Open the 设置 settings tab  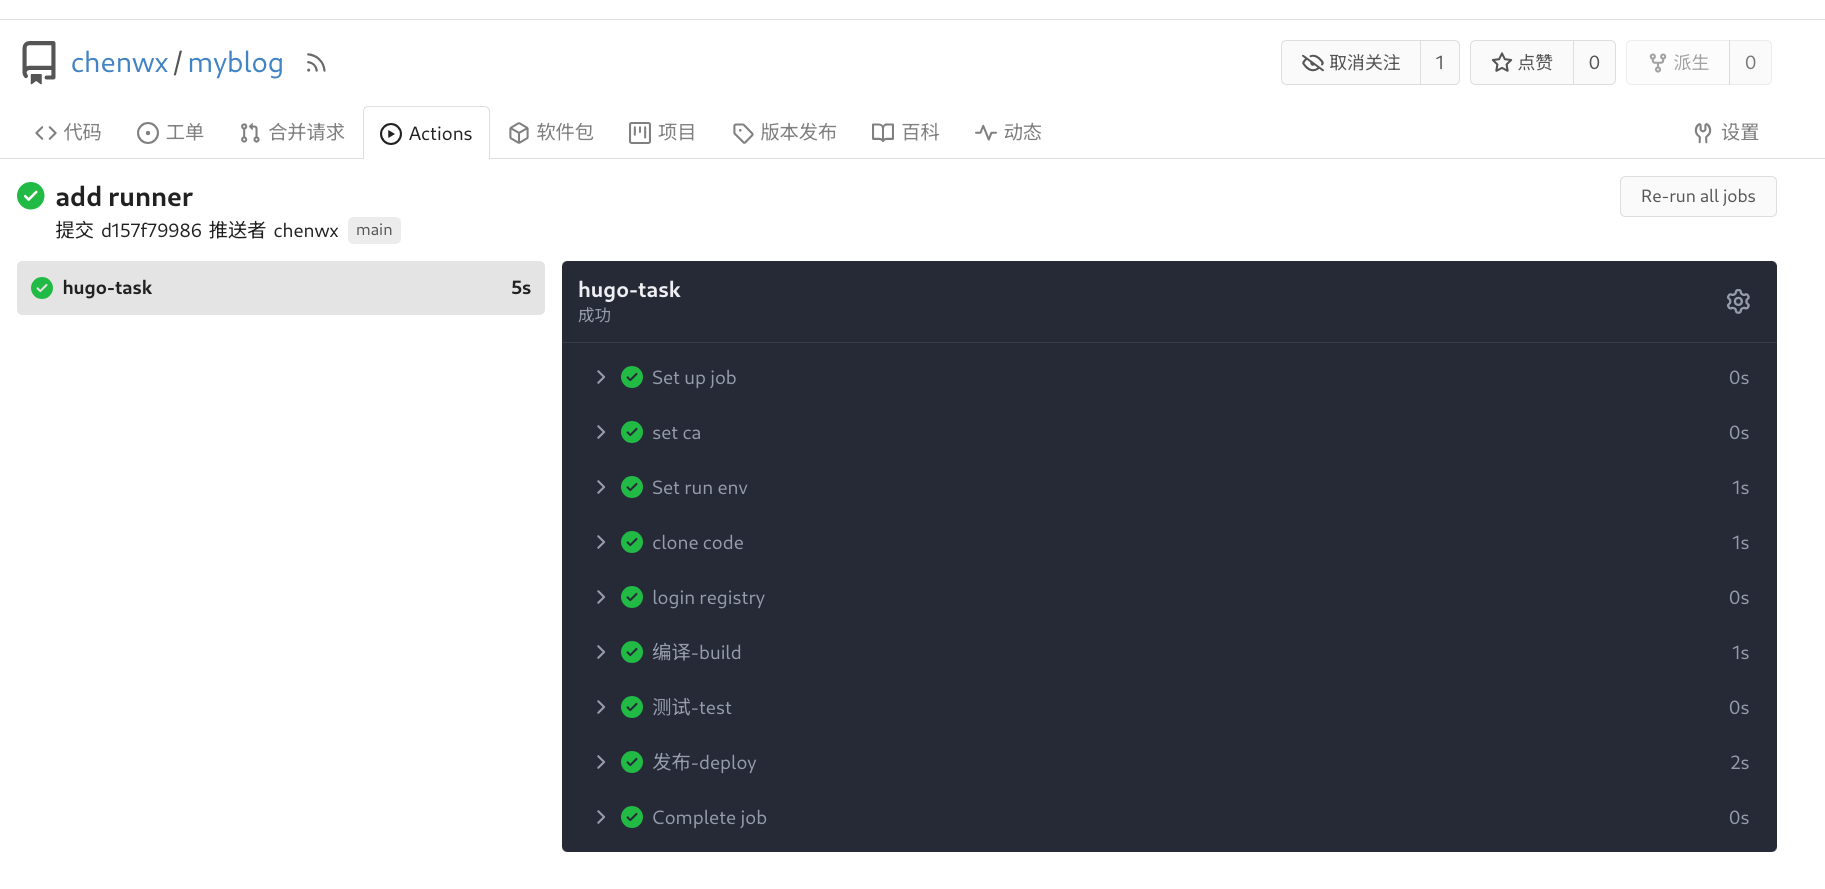click(1726, 133)
